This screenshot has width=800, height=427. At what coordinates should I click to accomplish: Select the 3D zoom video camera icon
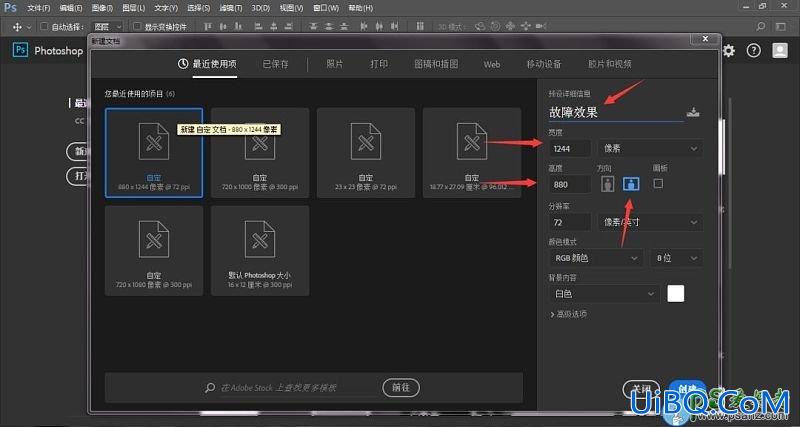(x=541, y=27)
